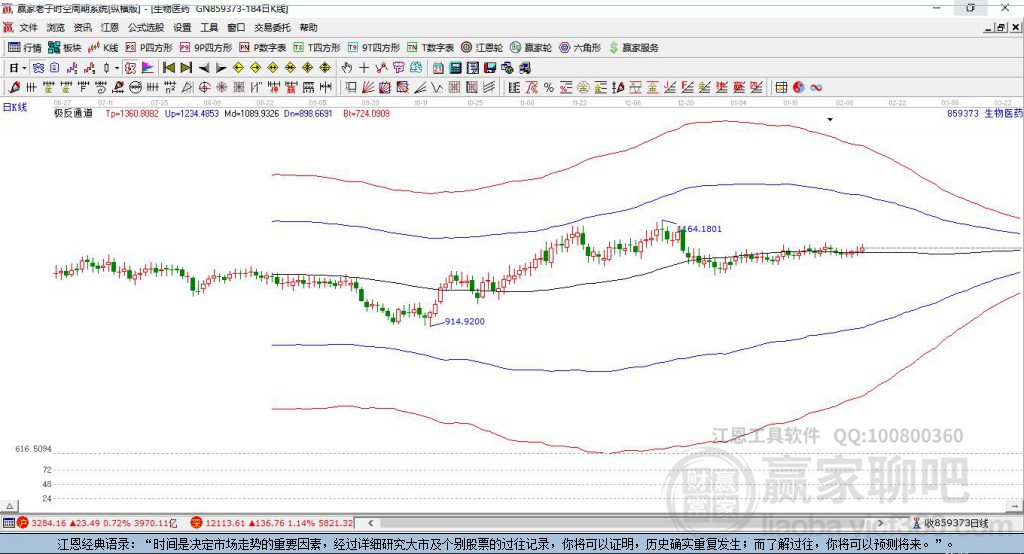Viewport: 1024px width, 554px height.
Task: Open the 9T四方形 tool
Action: click(x=374, y=48)
